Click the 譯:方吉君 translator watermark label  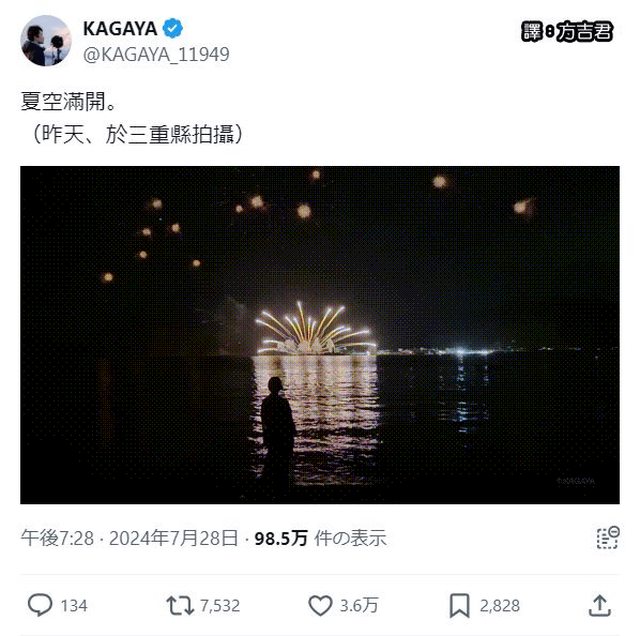(x=567, y=31)
